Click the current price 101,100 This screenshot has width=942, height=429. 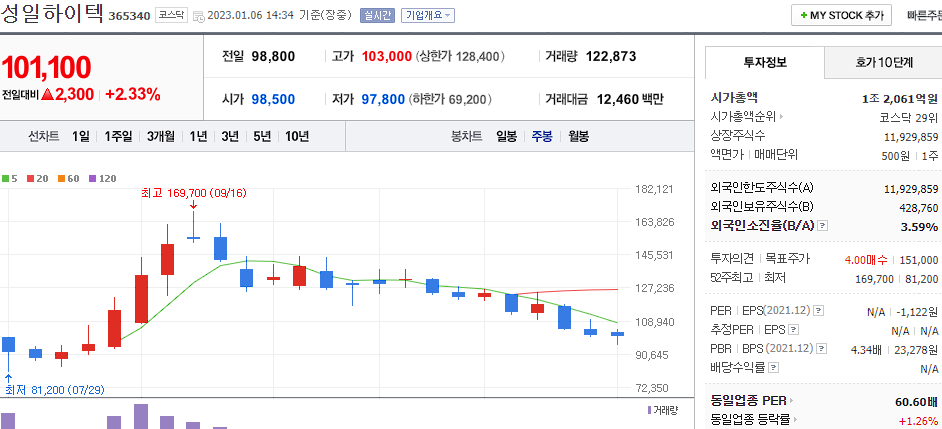tap(46, 67)
